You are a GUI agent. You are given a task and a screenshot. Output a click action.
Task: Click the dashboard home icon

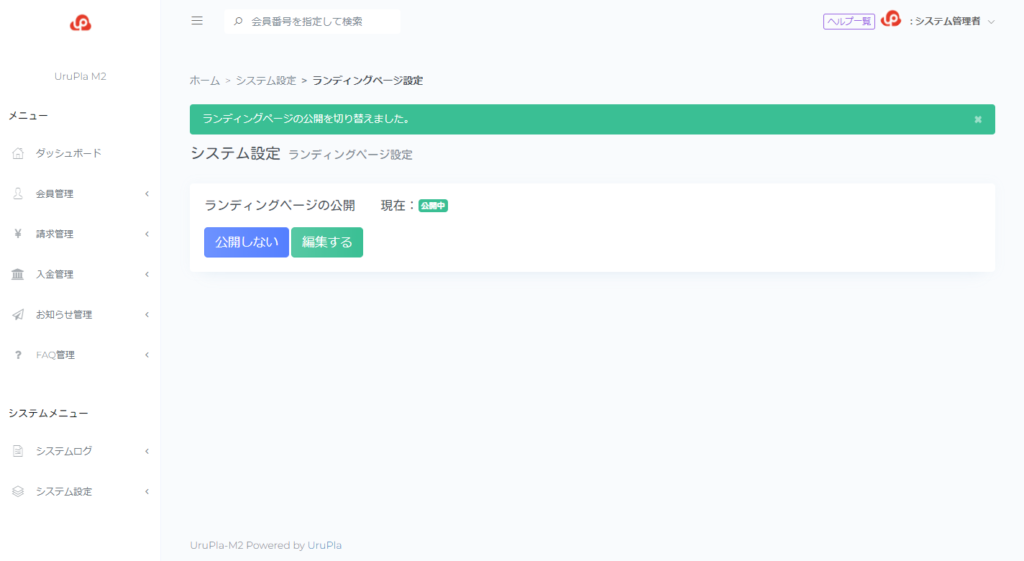[x=18, y=153]
